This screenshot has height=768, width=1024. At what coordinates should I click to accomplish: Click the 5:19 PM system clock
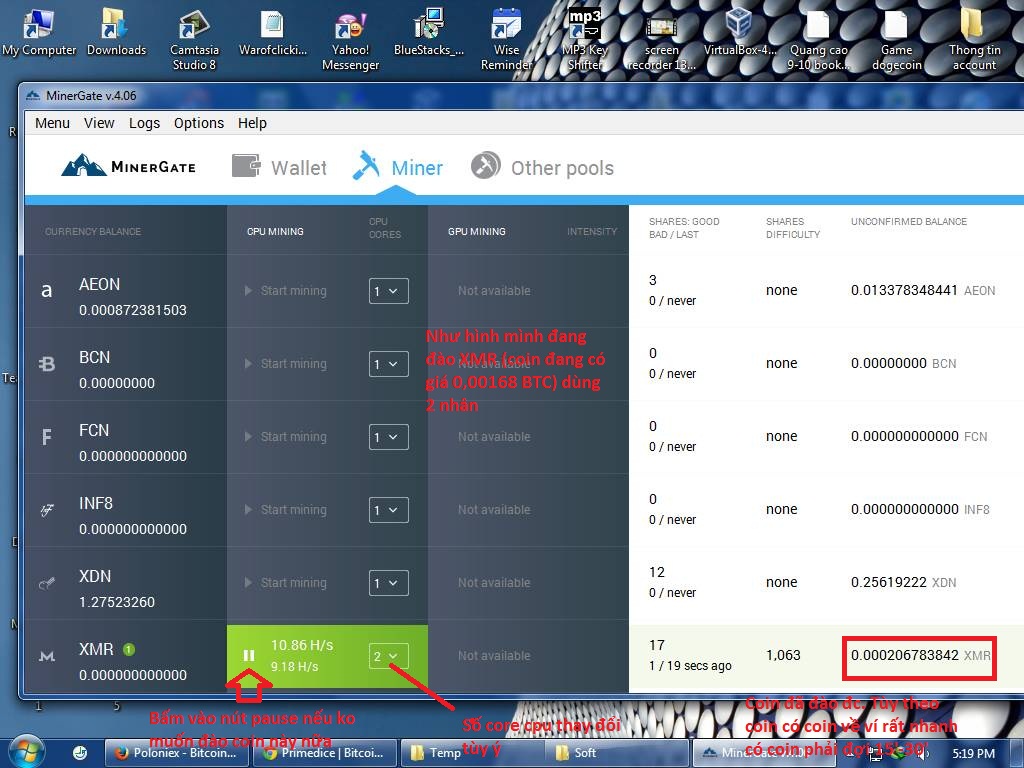[973, 754]
